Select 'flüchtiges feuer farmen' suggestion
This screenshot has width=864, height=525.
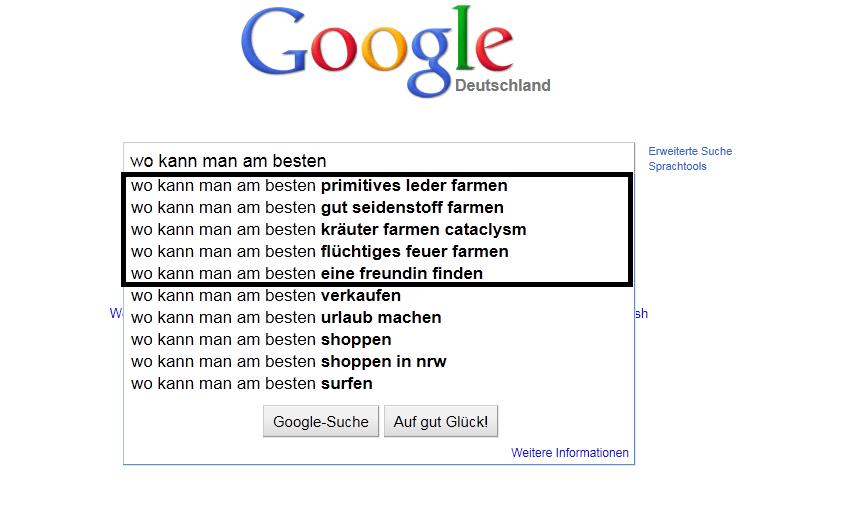(x=319, y=252)
